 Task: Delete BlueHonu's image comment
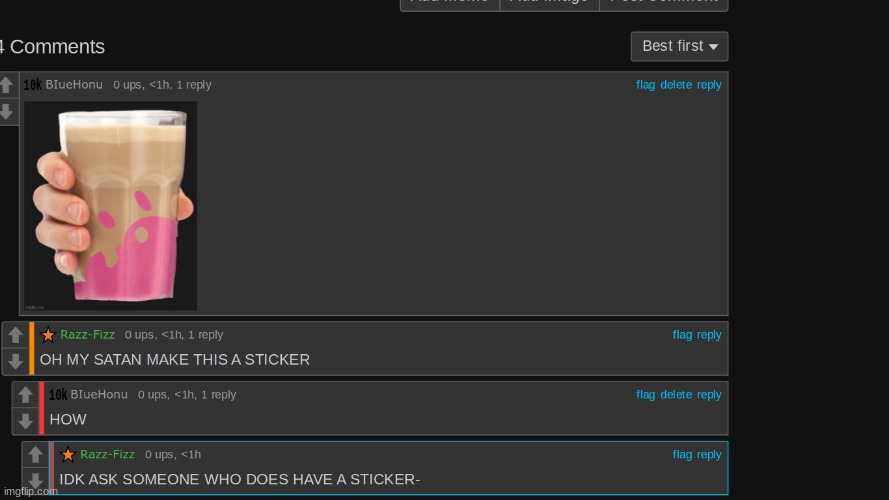[676, 84]
